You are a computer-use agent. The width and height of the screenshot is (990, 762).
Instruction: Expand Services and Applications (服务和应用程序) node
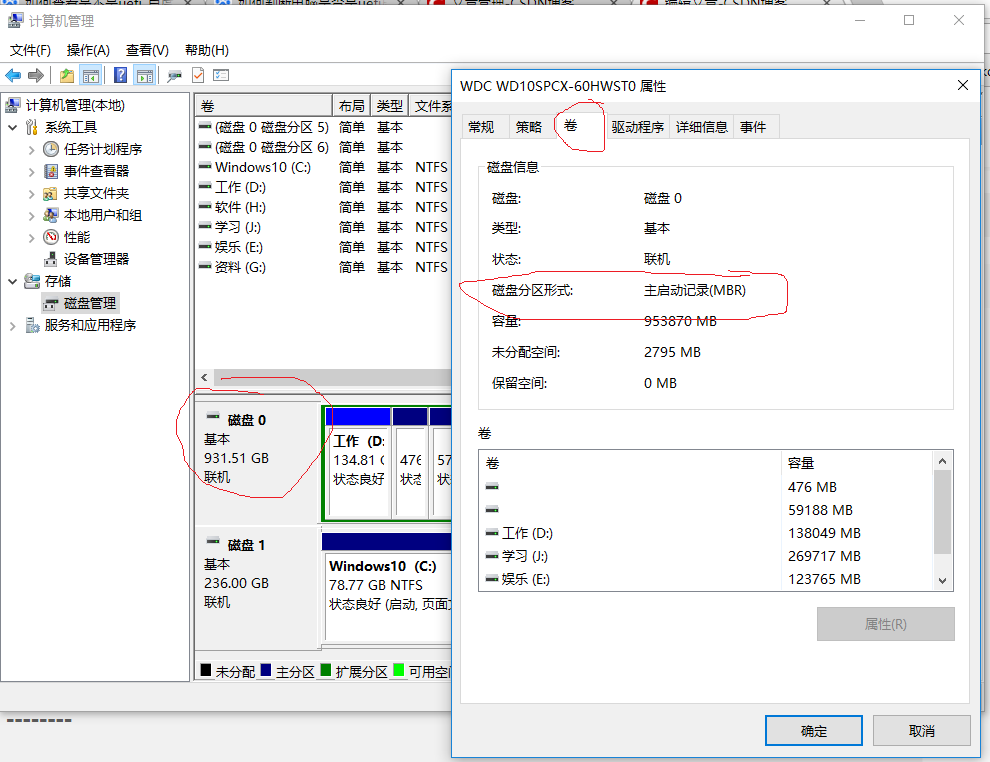tap(13, 326)
